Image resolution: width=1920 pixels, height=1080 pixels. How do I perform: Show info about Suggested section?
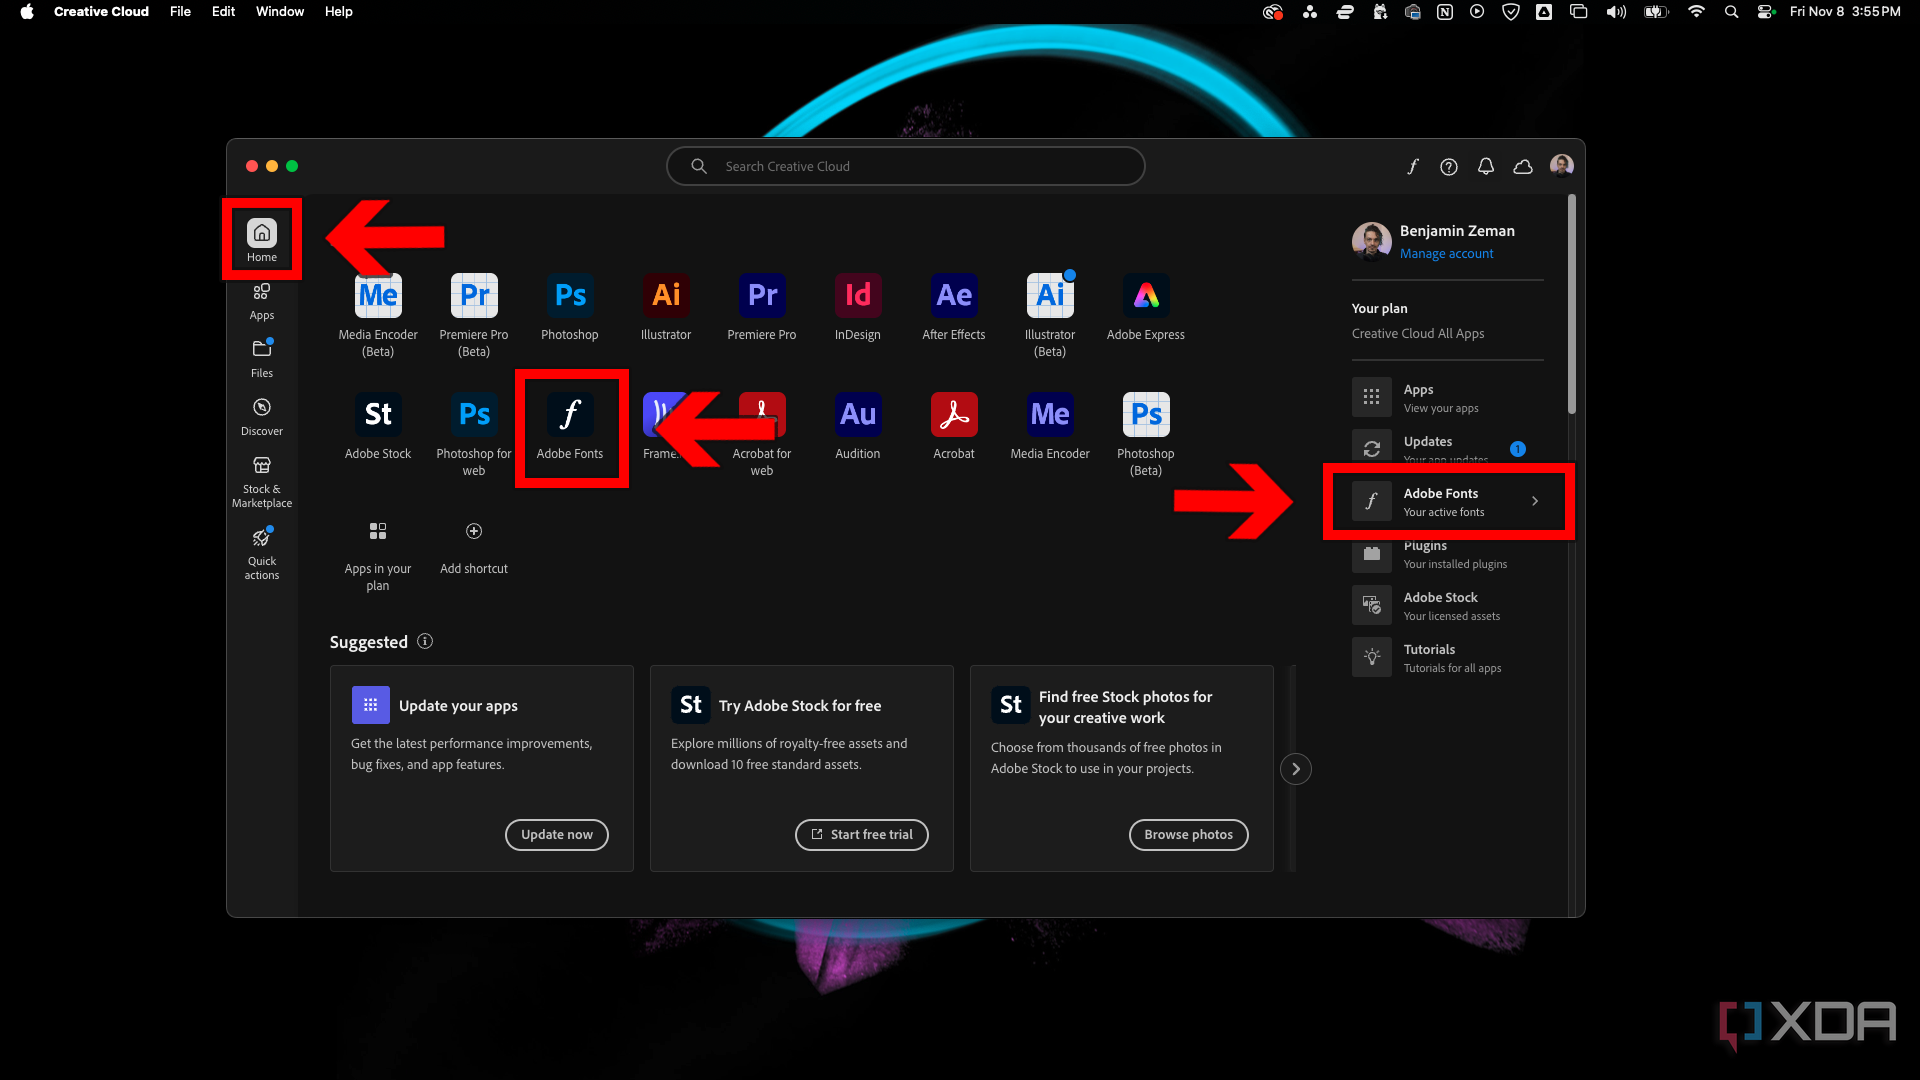425,641
